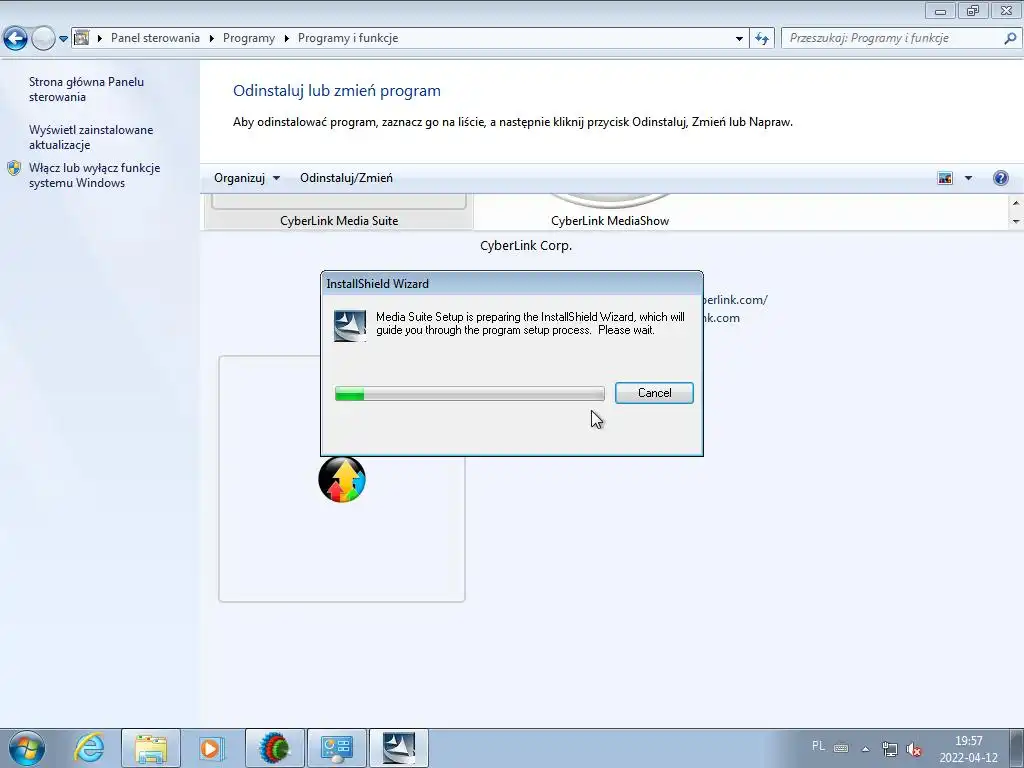The height and width of the screenshot is (768, 1024).
Task: Show hidden tray icons arrow
Action: tap(865, 749)
